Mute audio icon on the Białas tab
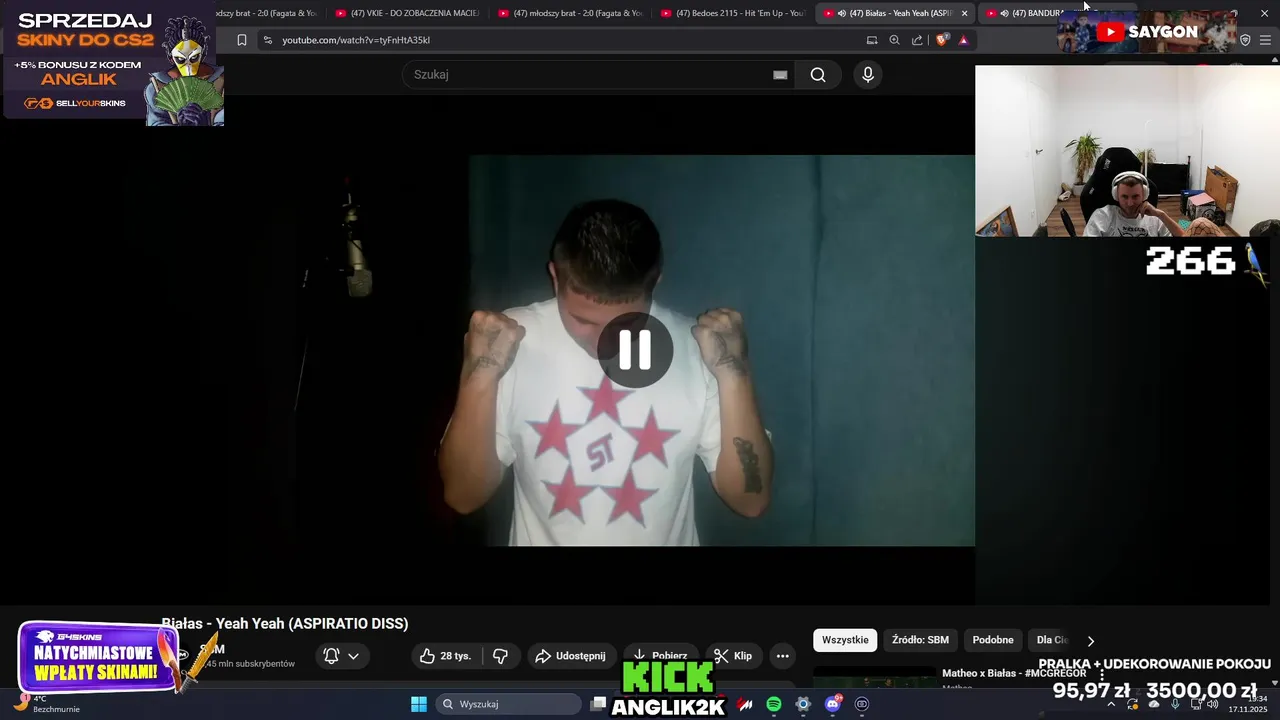This screenshot has width=1280, height=720. click(x=841, y=13)
